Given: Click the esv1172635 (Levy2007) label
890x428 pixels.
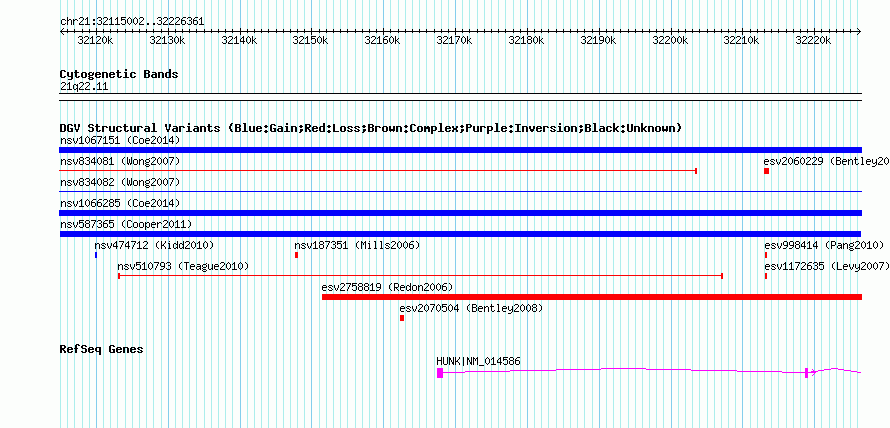Looking at the screenshot, I should (826, 267).
